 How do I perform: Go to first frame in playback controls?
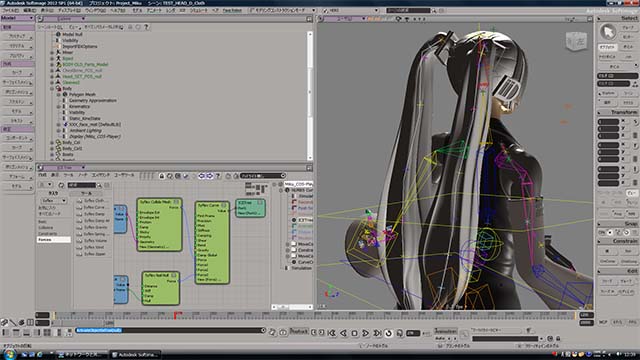click(332, 333)
